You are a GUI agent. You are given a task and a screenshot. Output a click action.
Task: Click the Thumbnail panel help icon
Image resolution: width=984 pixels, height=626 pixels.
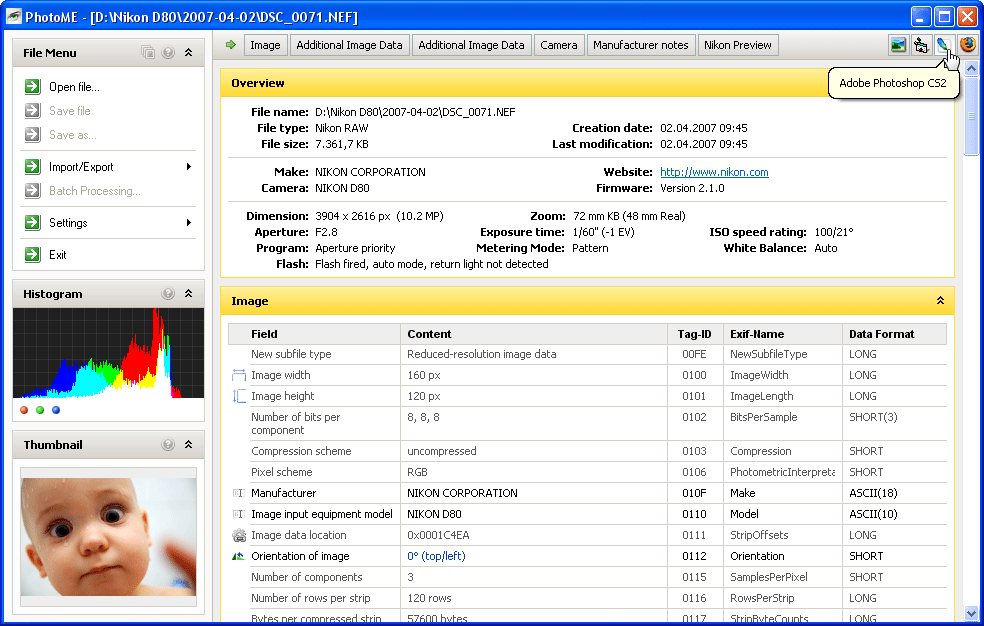click(x=168, y=445)
